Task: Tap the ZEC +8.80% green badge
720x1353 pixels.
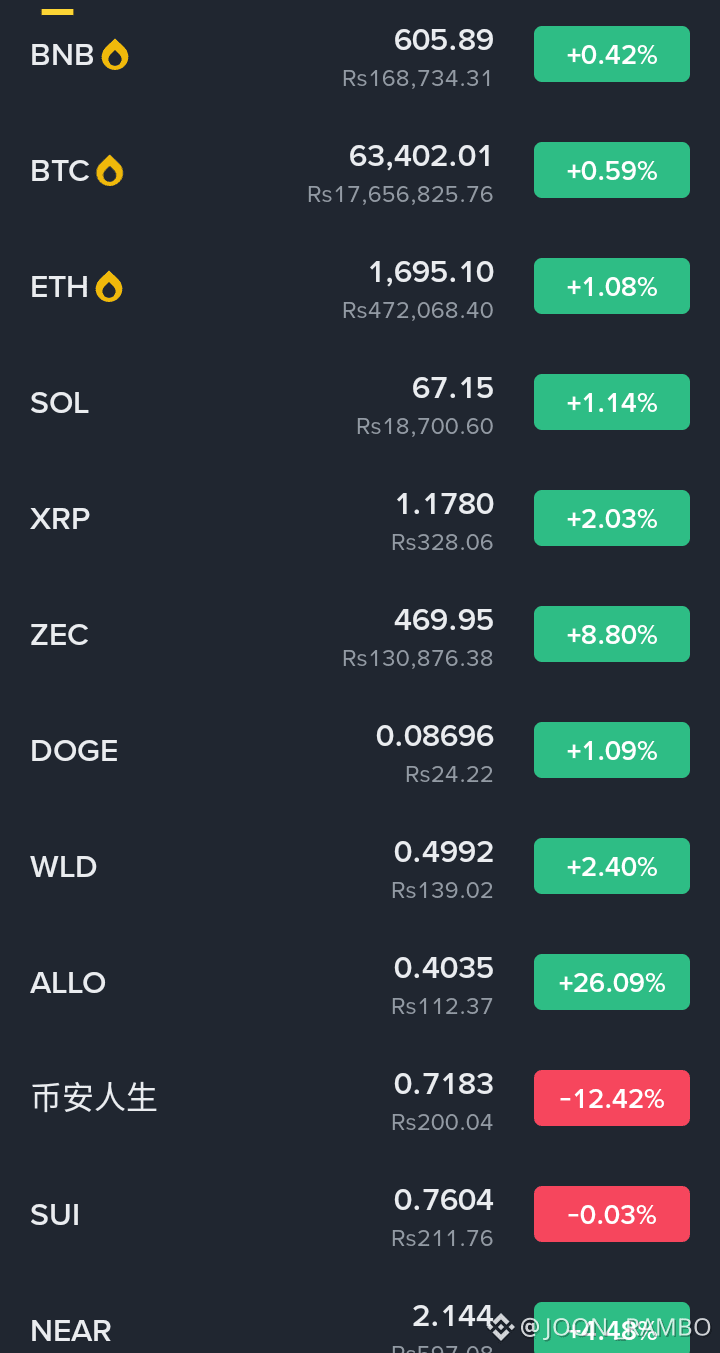Action: pos(612,634)
